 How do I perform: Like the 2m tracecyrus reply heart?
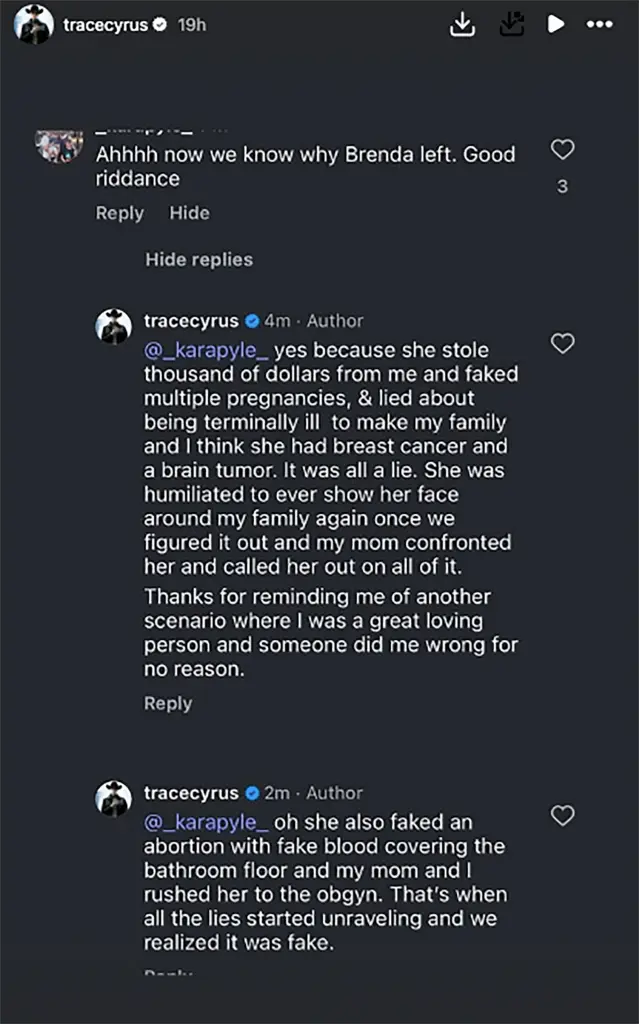563,815
